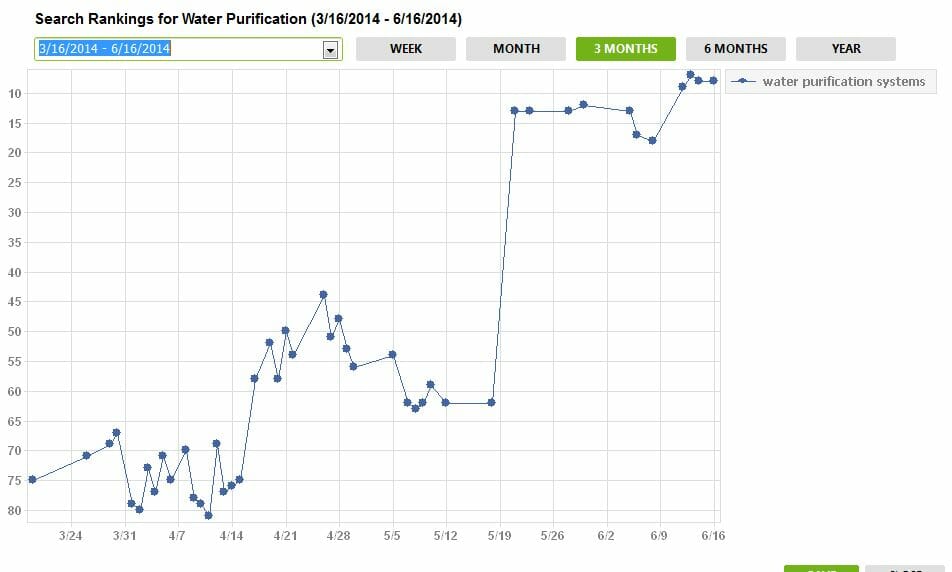Select the first data point at rank 75
The height and width of the screenshot is (572, 952).
tap(33, 480)
